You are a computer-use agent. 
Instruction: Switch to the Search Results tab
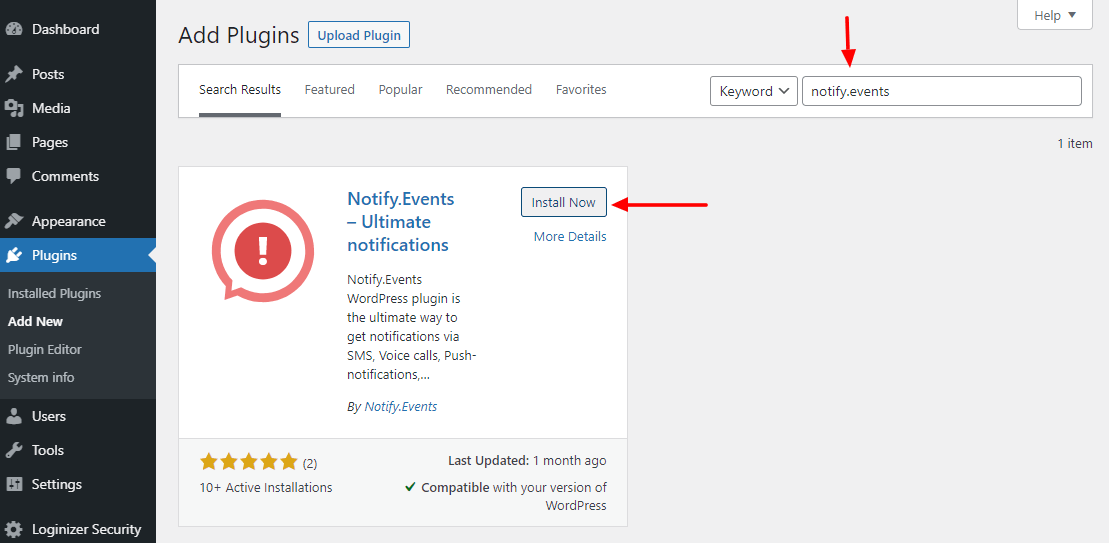pyautogui.click(x=240, y=90)
